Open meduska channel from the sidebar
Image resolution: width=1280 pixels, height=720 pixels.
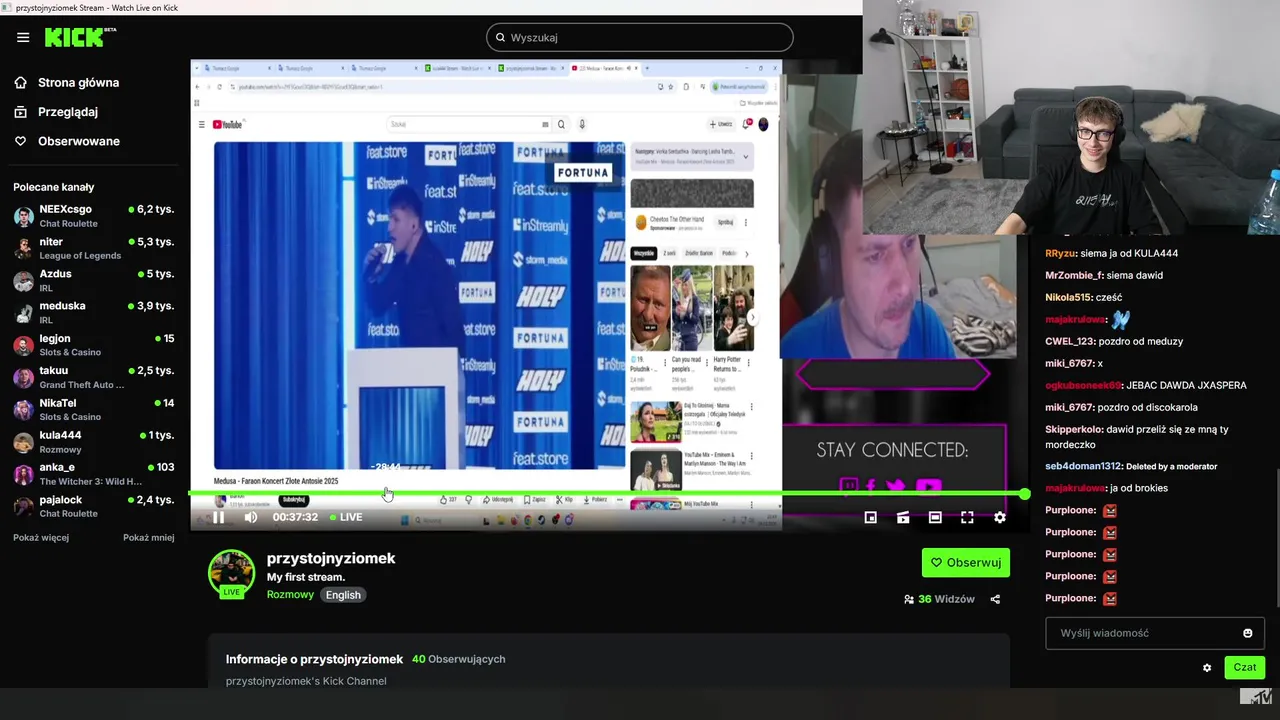pyautogui.click(x=94, y=312)
